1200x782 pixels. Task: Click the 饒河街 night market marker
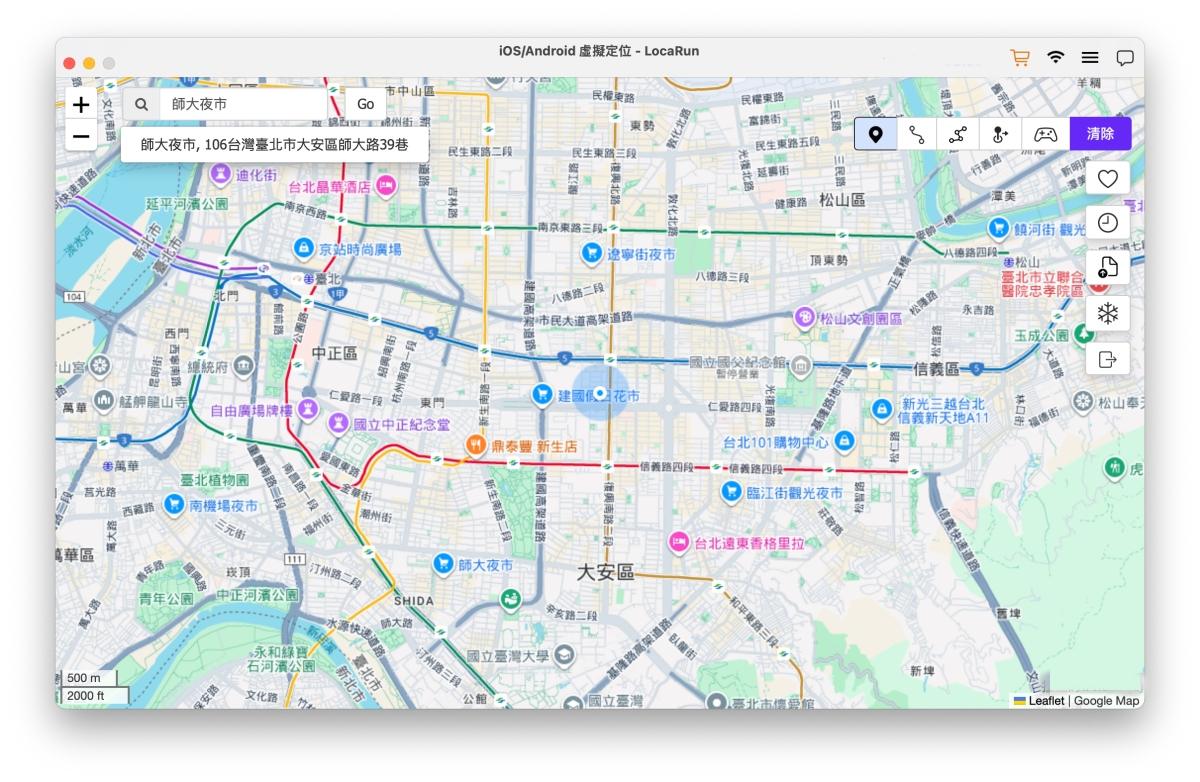pos(998,229)
